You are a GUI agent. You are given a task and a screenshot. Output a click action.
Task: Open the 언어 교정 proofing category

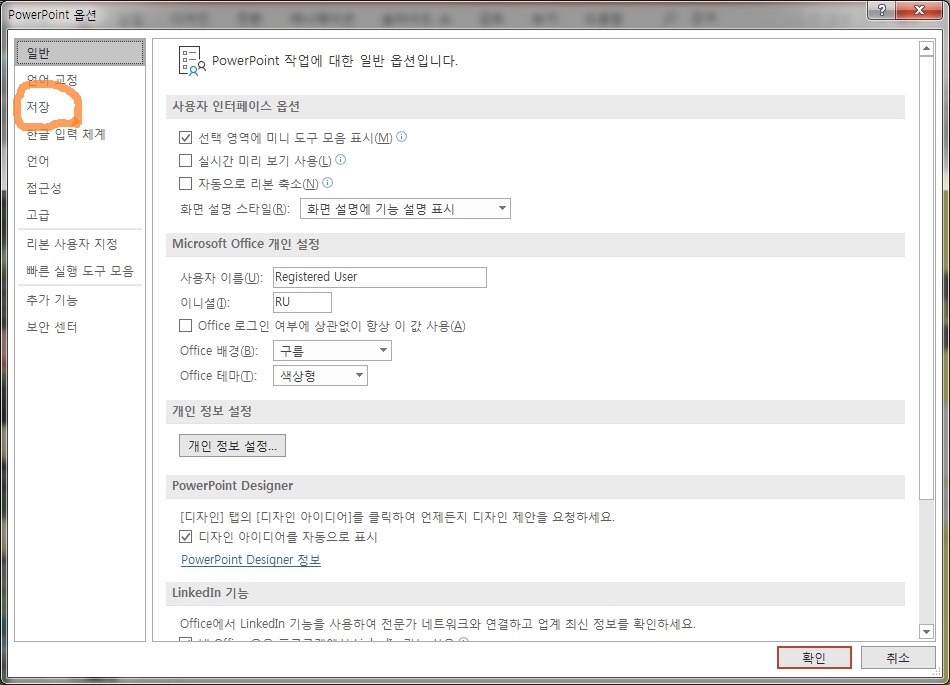point(80,79)
